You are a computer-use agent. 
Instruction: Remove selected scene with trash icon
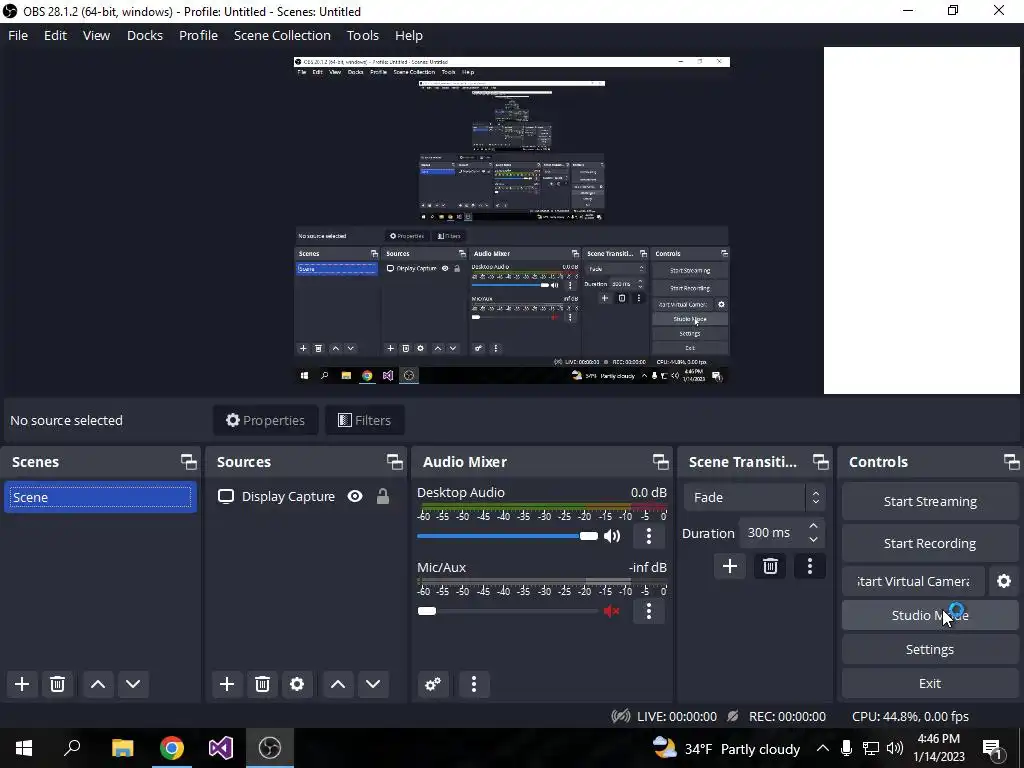[x=57, y=684]
